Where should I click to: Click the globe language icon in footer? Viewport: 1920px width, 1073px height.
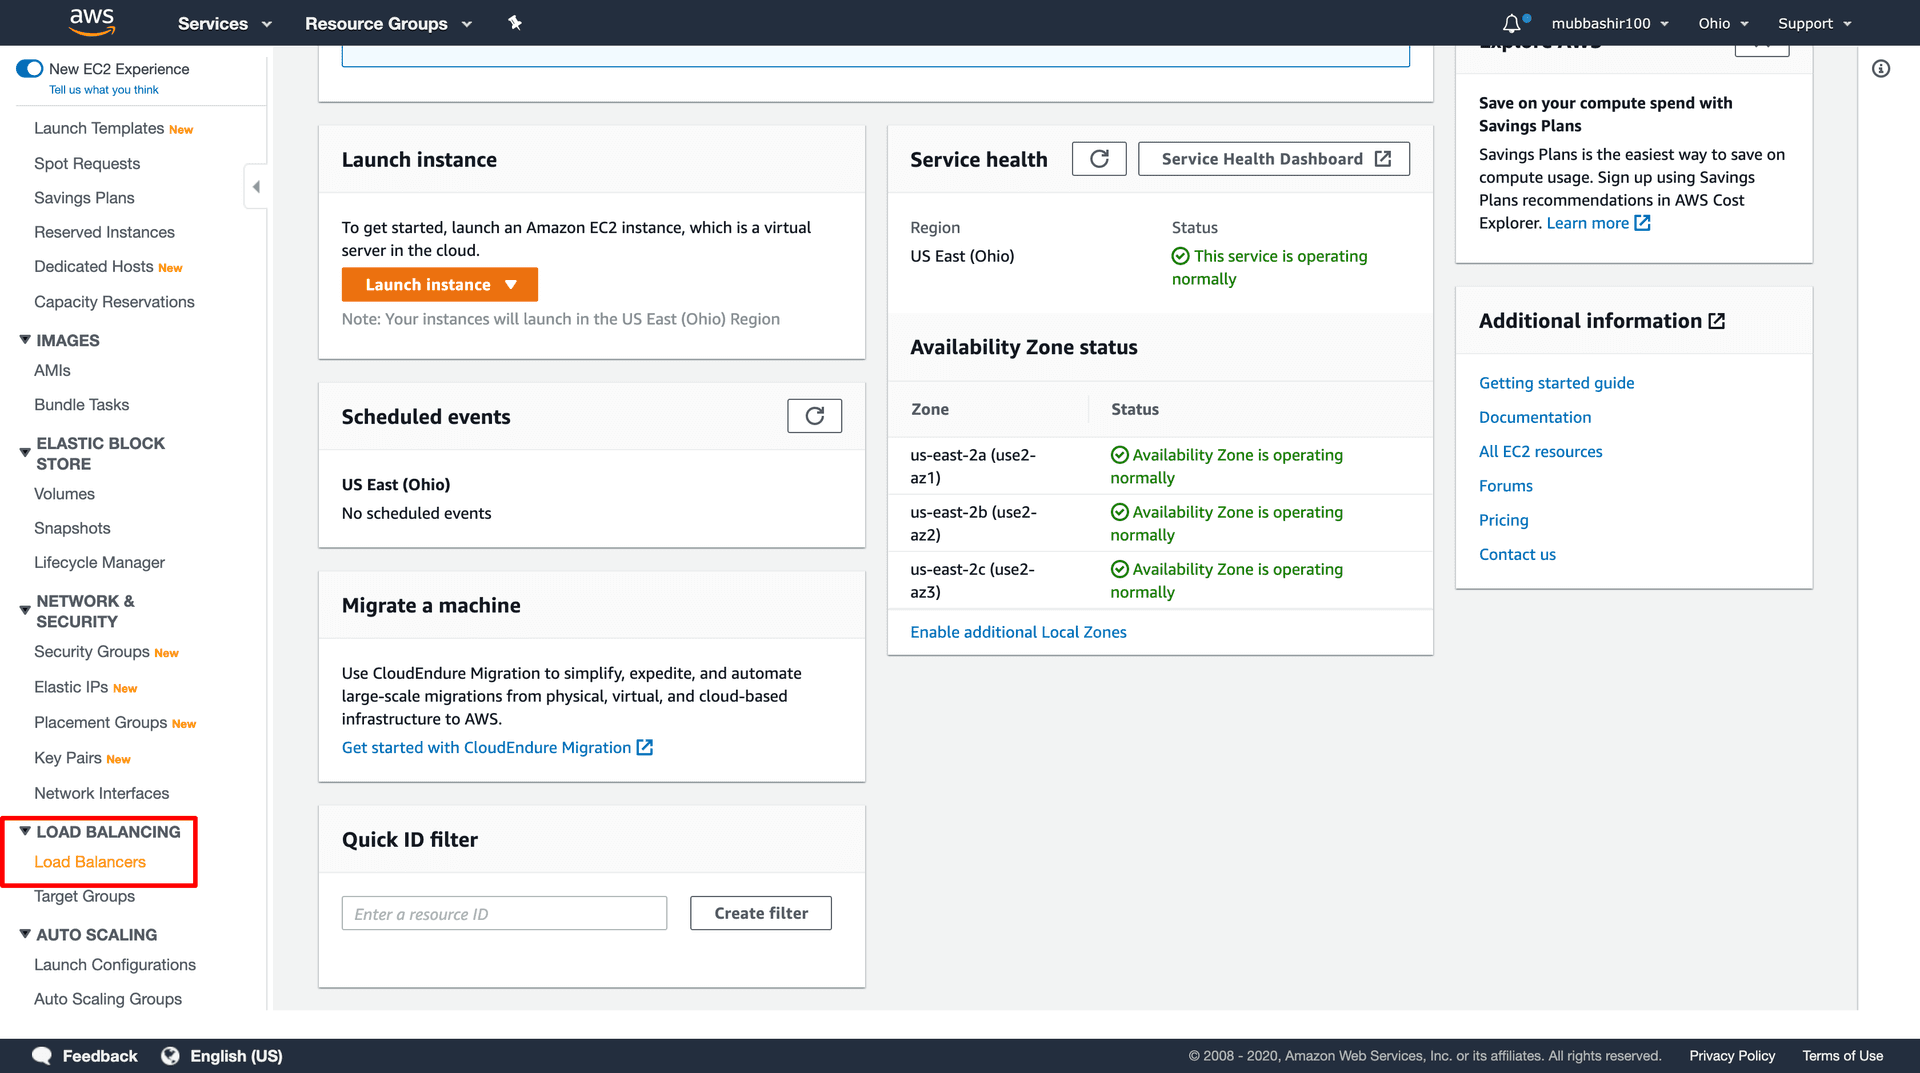170,1056
